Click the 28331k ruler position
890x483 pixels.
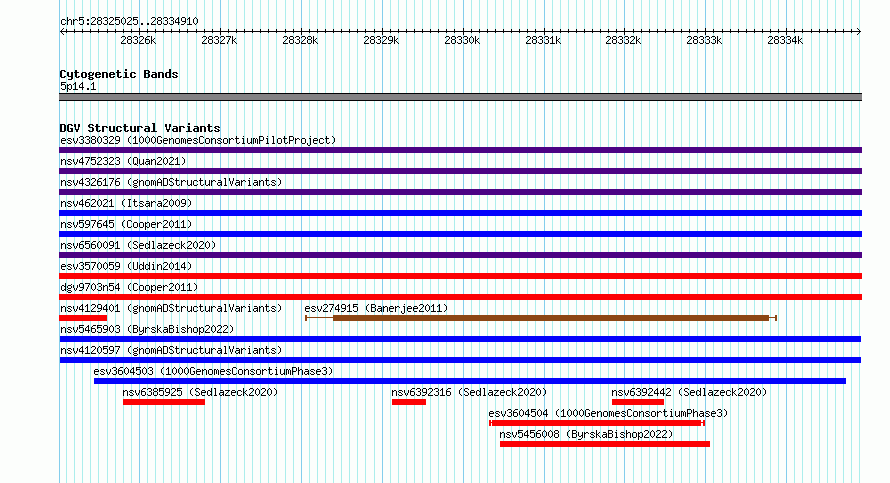[x=543, y=40]
